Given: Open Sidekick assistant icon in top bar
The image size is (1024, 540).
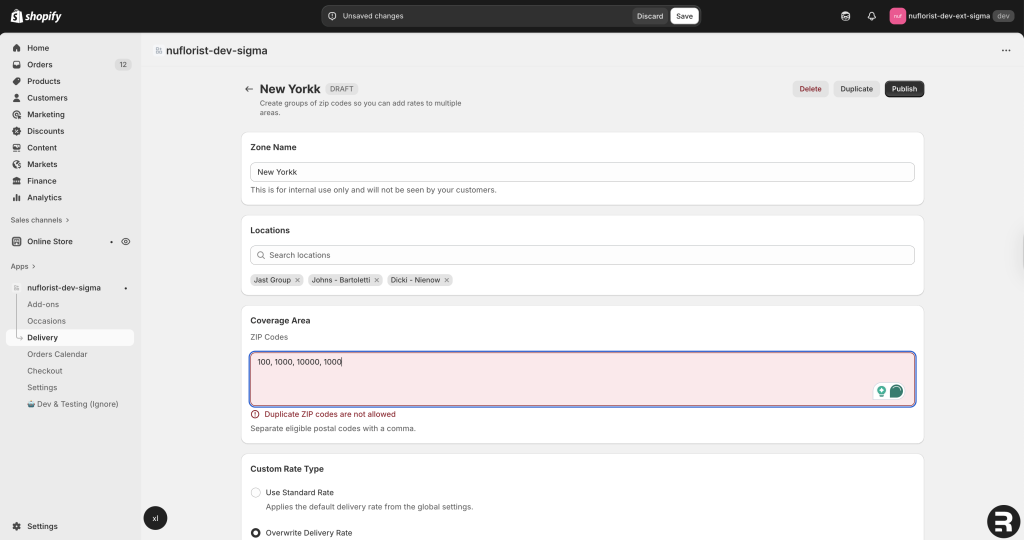Looking at the screenshot, I should (x=845, y=16).
